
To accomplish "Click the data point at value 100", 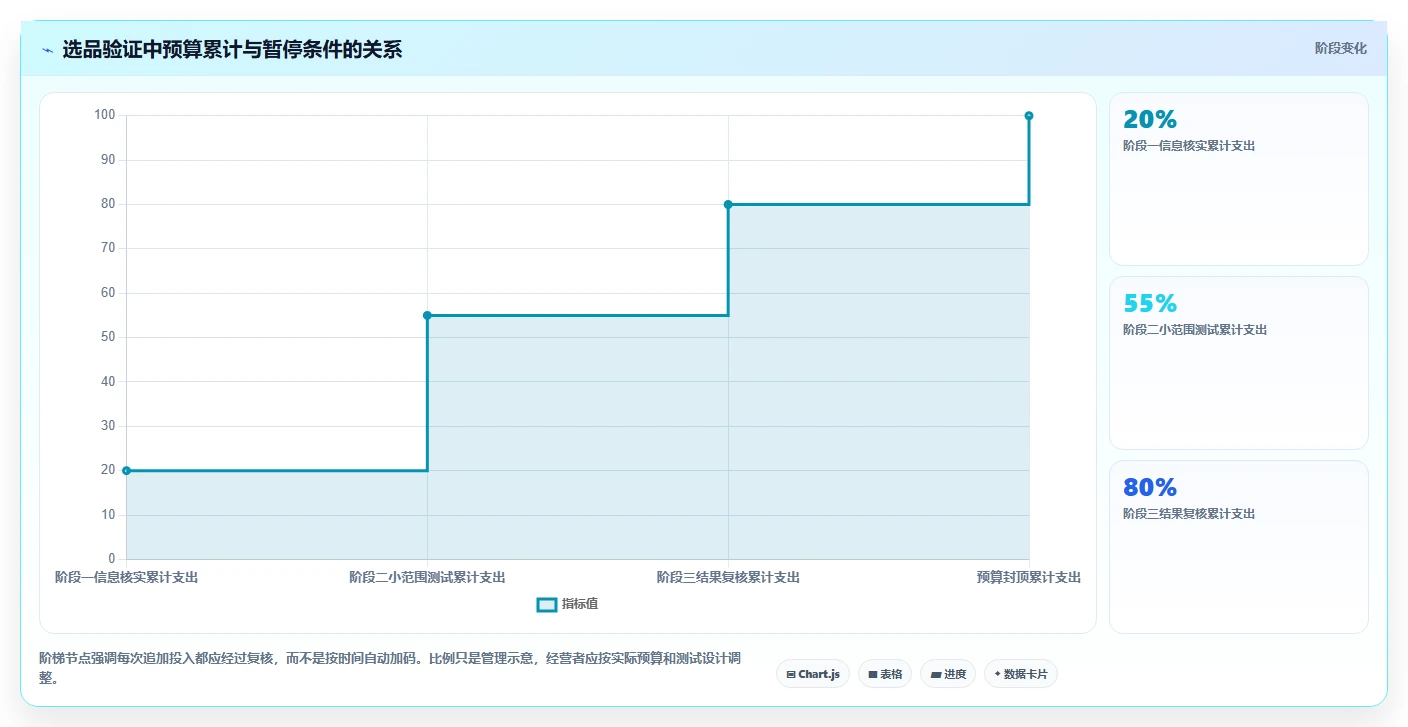I will (x=1029, y=116).
